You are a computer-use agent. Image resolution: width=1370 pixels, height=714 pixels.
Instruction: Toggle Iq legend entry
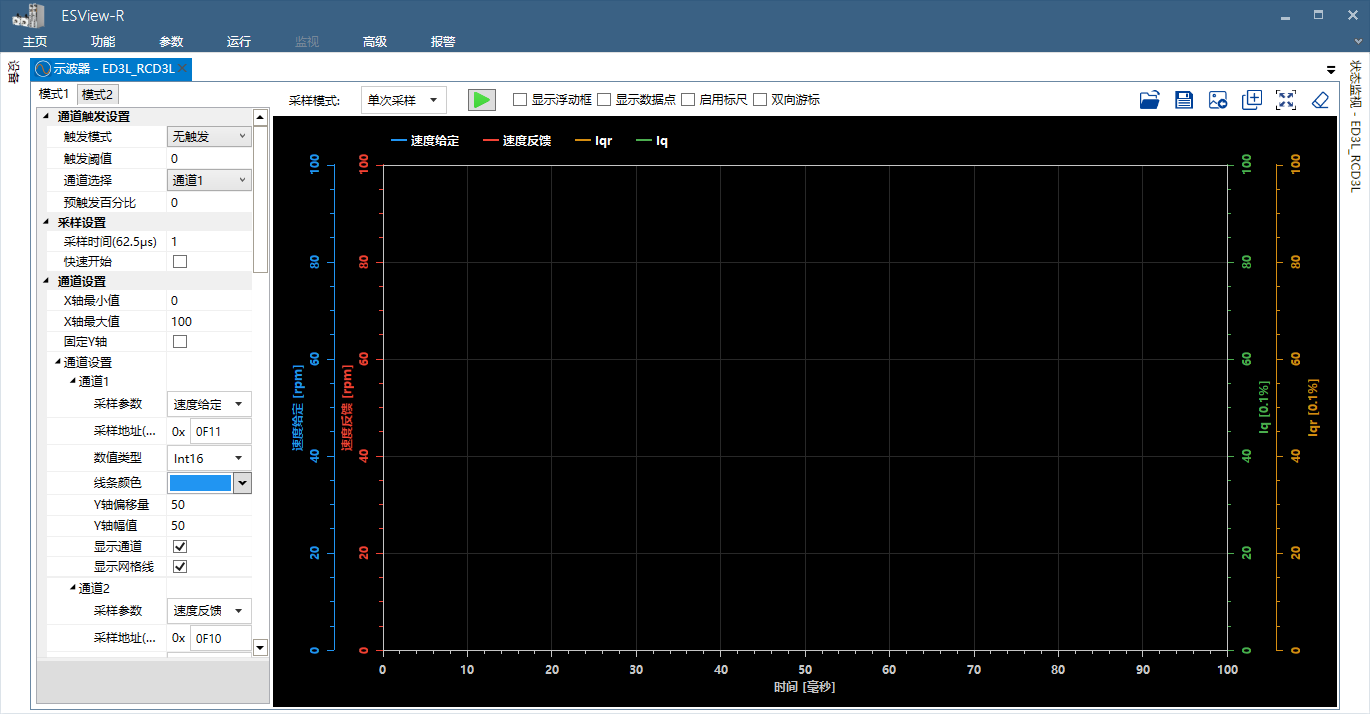click(652, 141)
